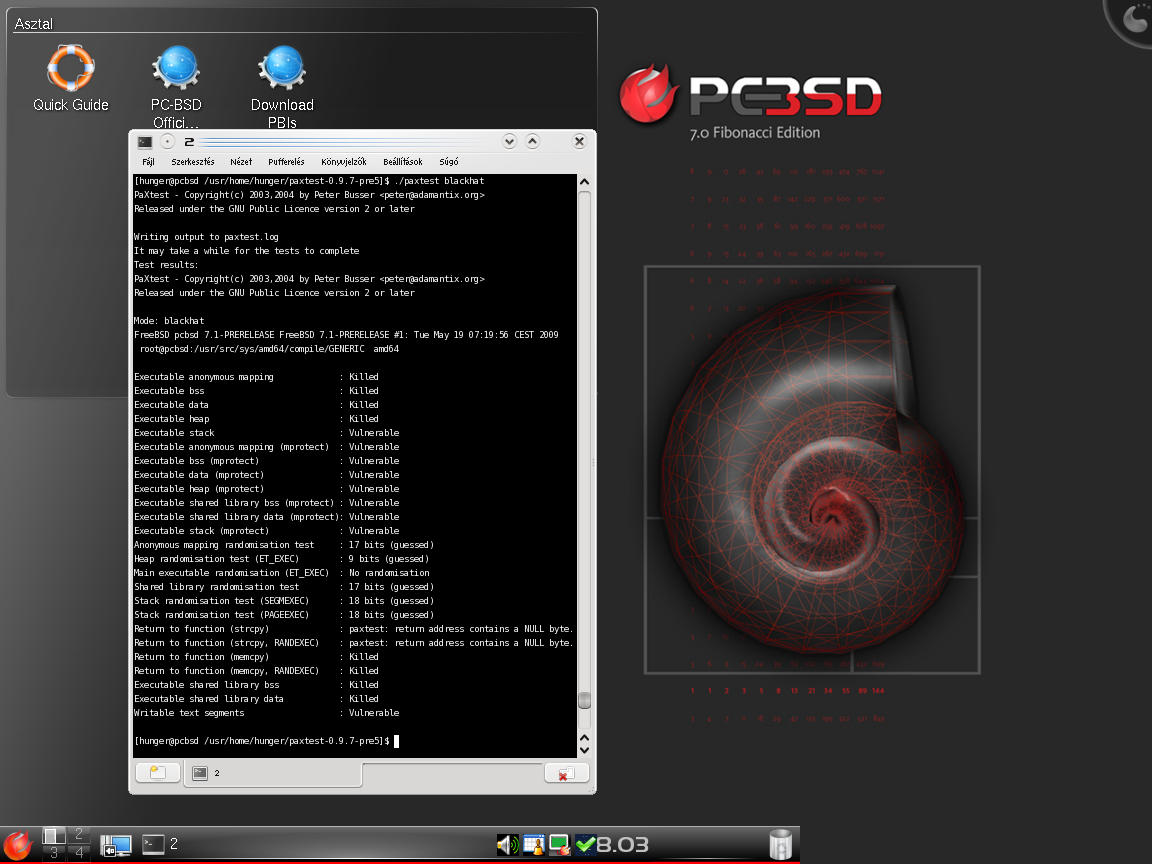1152x864 pixels.
Task: Open the Quick Guide desktop icon
Action: coord(71,77)
